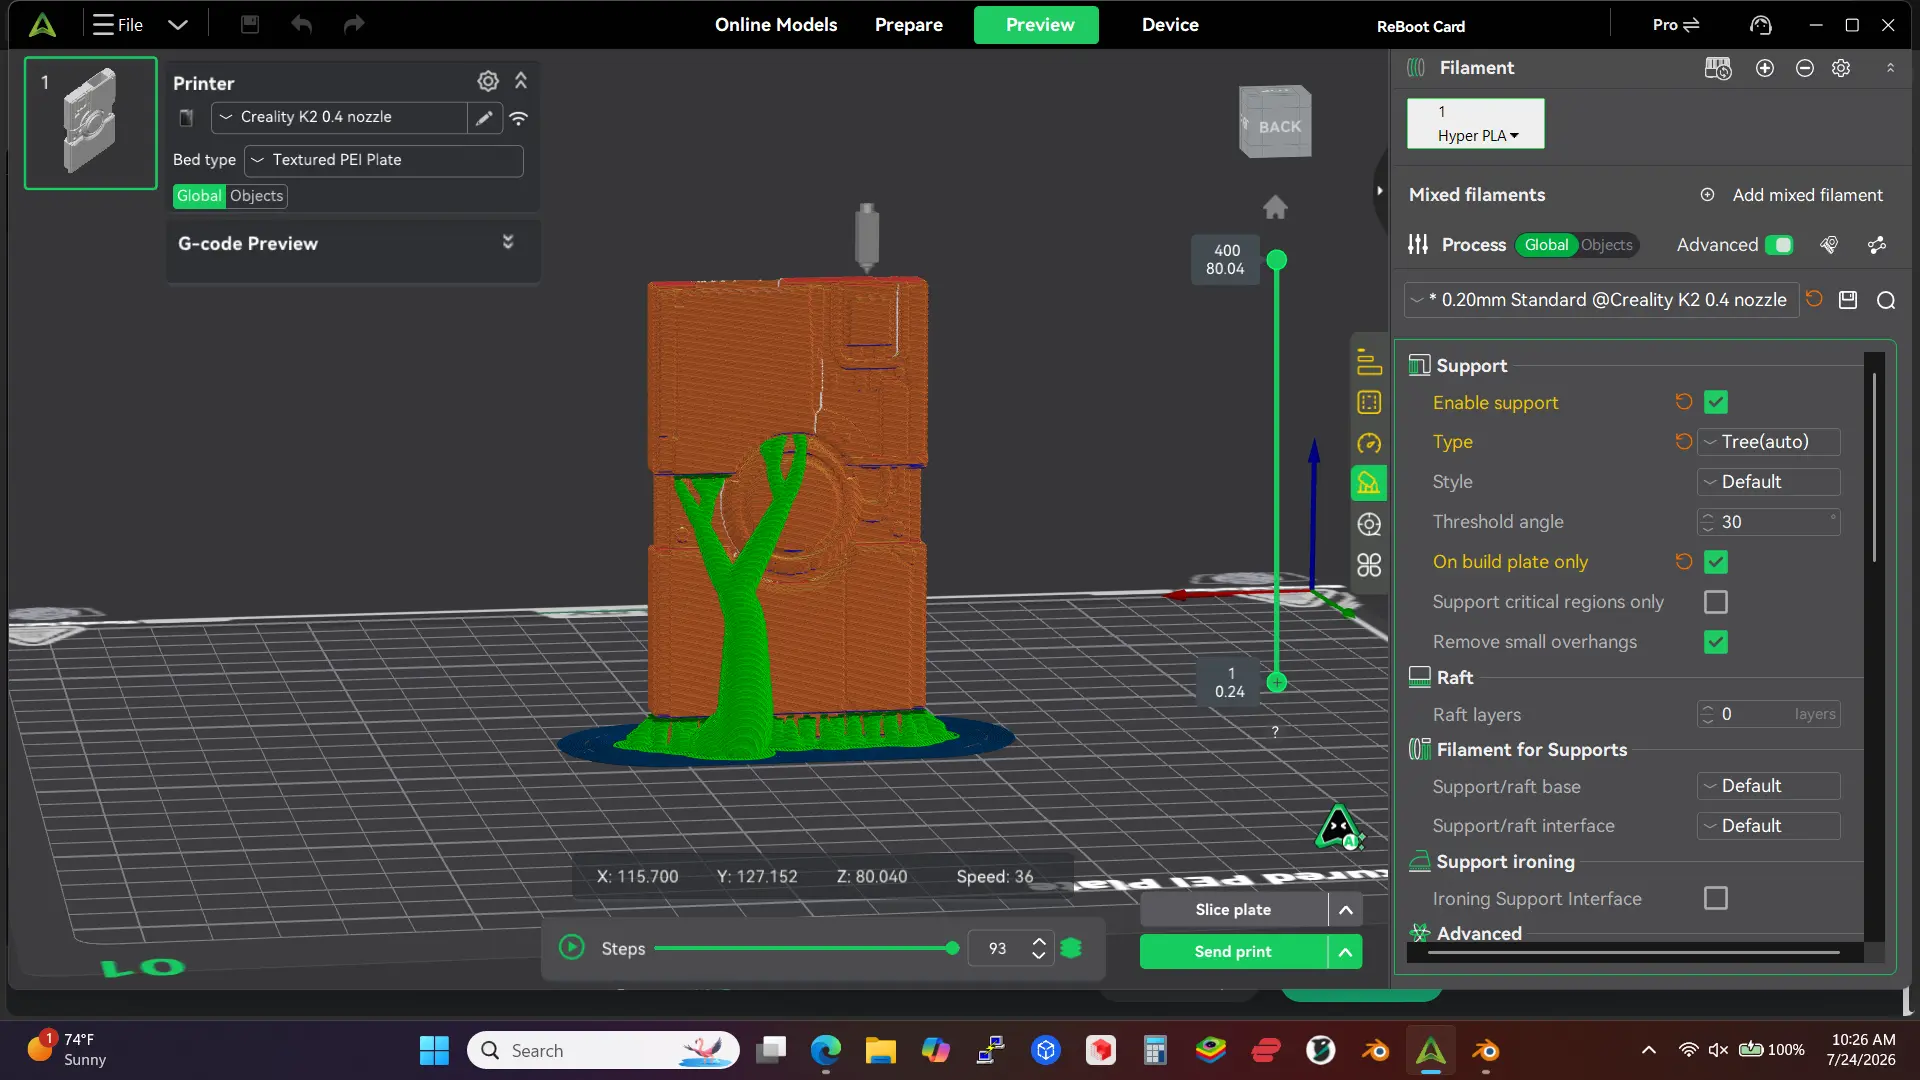1920x1080 pixels.
Task: Uncheck Remove small overhangs
Action: pos(1716,642)
